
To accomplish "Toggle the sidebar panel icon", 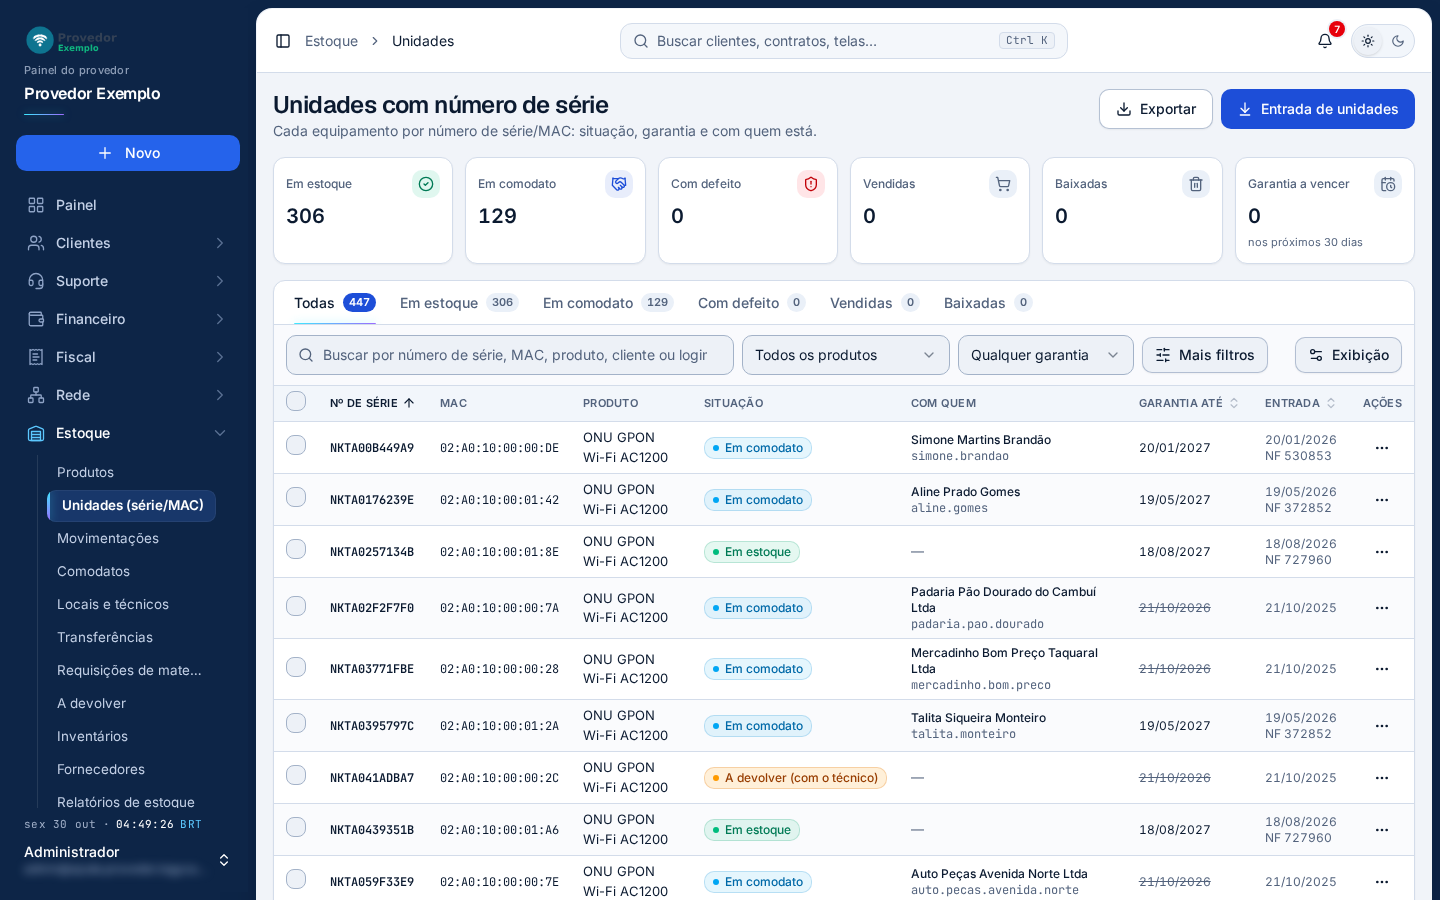I will (283, 41).
